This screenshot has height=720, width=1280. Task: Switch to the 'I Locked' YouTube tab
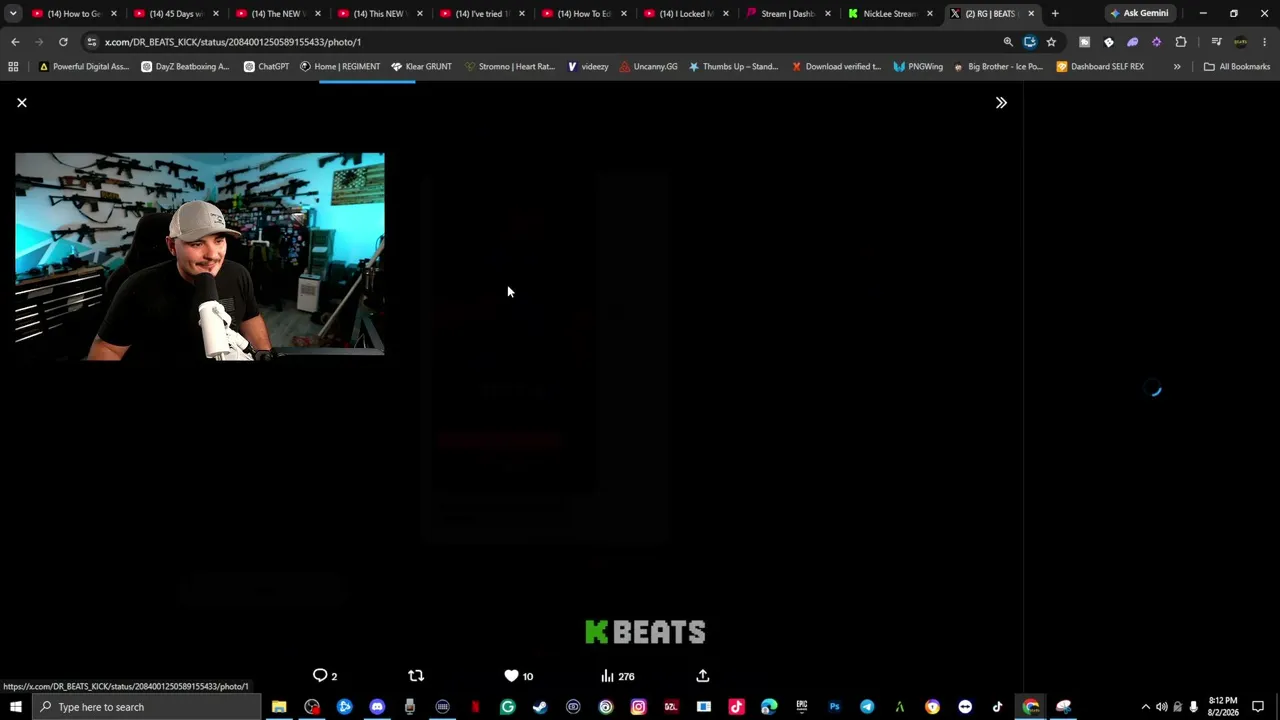[687, 14]
